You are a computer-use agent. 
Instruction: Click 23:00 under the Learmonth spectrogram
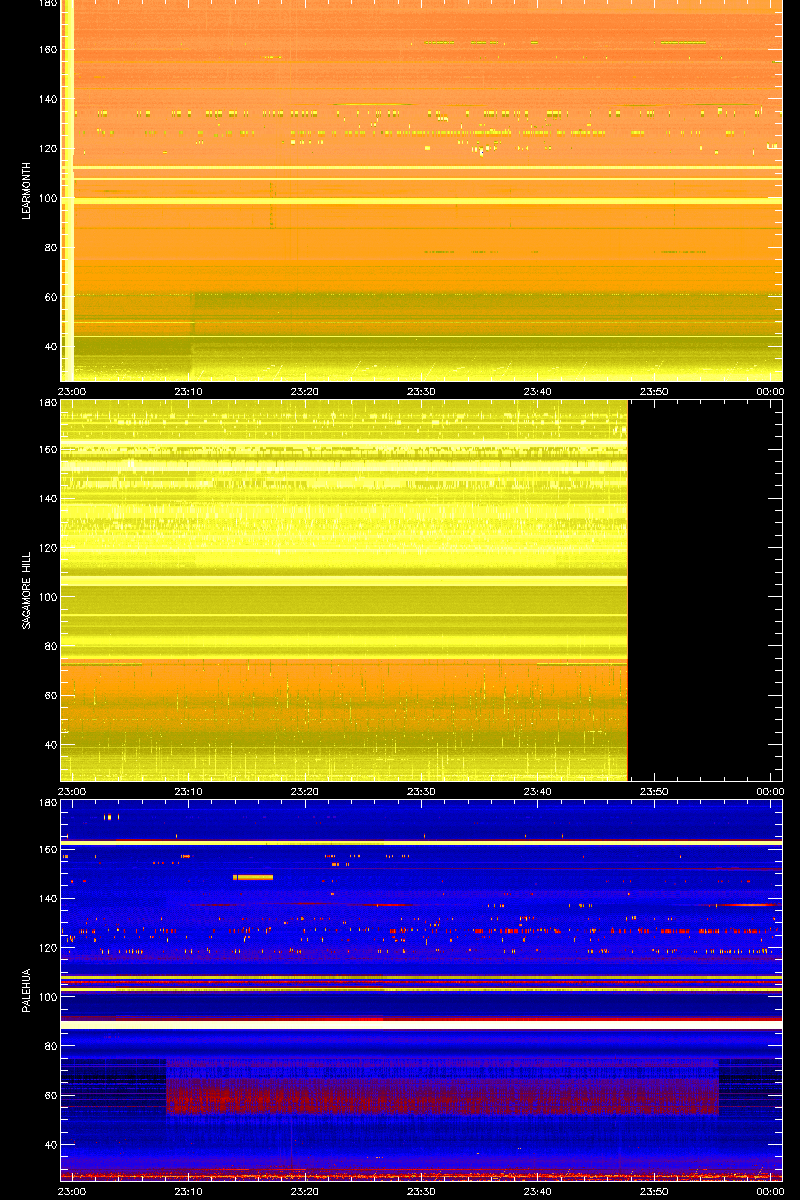[x=72, y=392]
